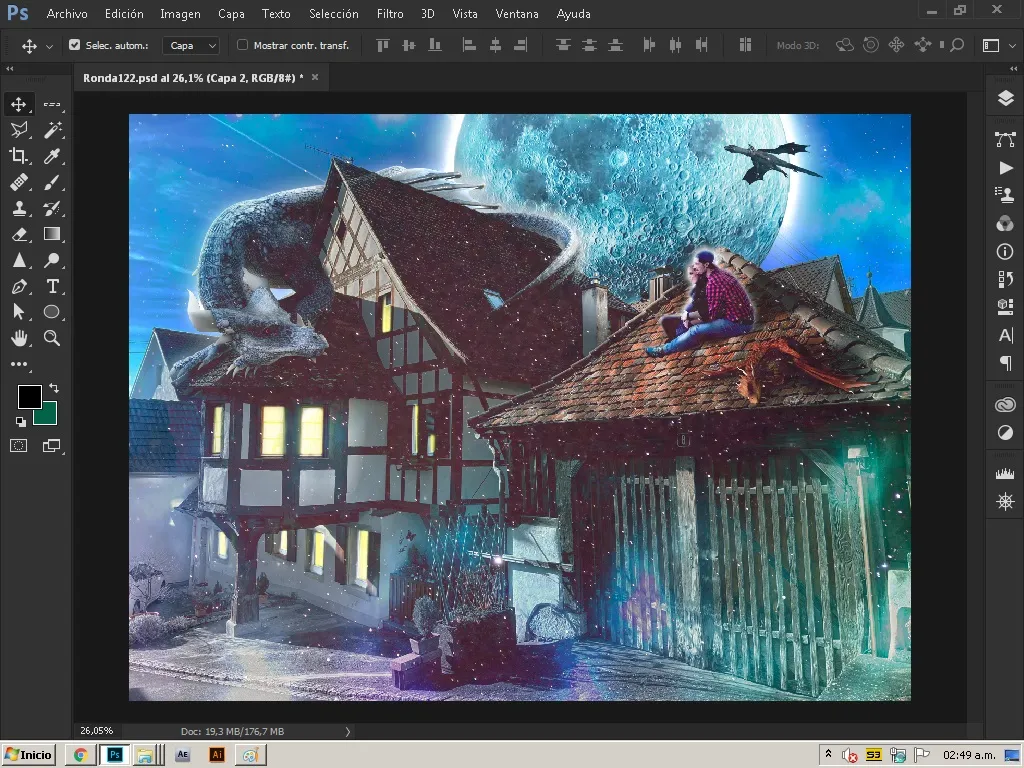Select the Zoom tool in the toolbox
This screenshot has height=768, width=1024.
[x=52, y=338]
